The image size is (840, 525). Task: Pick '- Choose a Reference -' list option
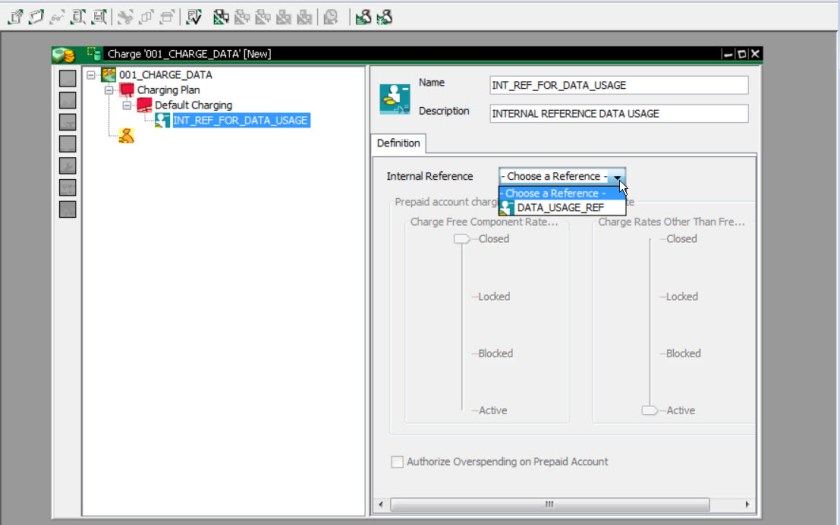(x=562, y=193)
